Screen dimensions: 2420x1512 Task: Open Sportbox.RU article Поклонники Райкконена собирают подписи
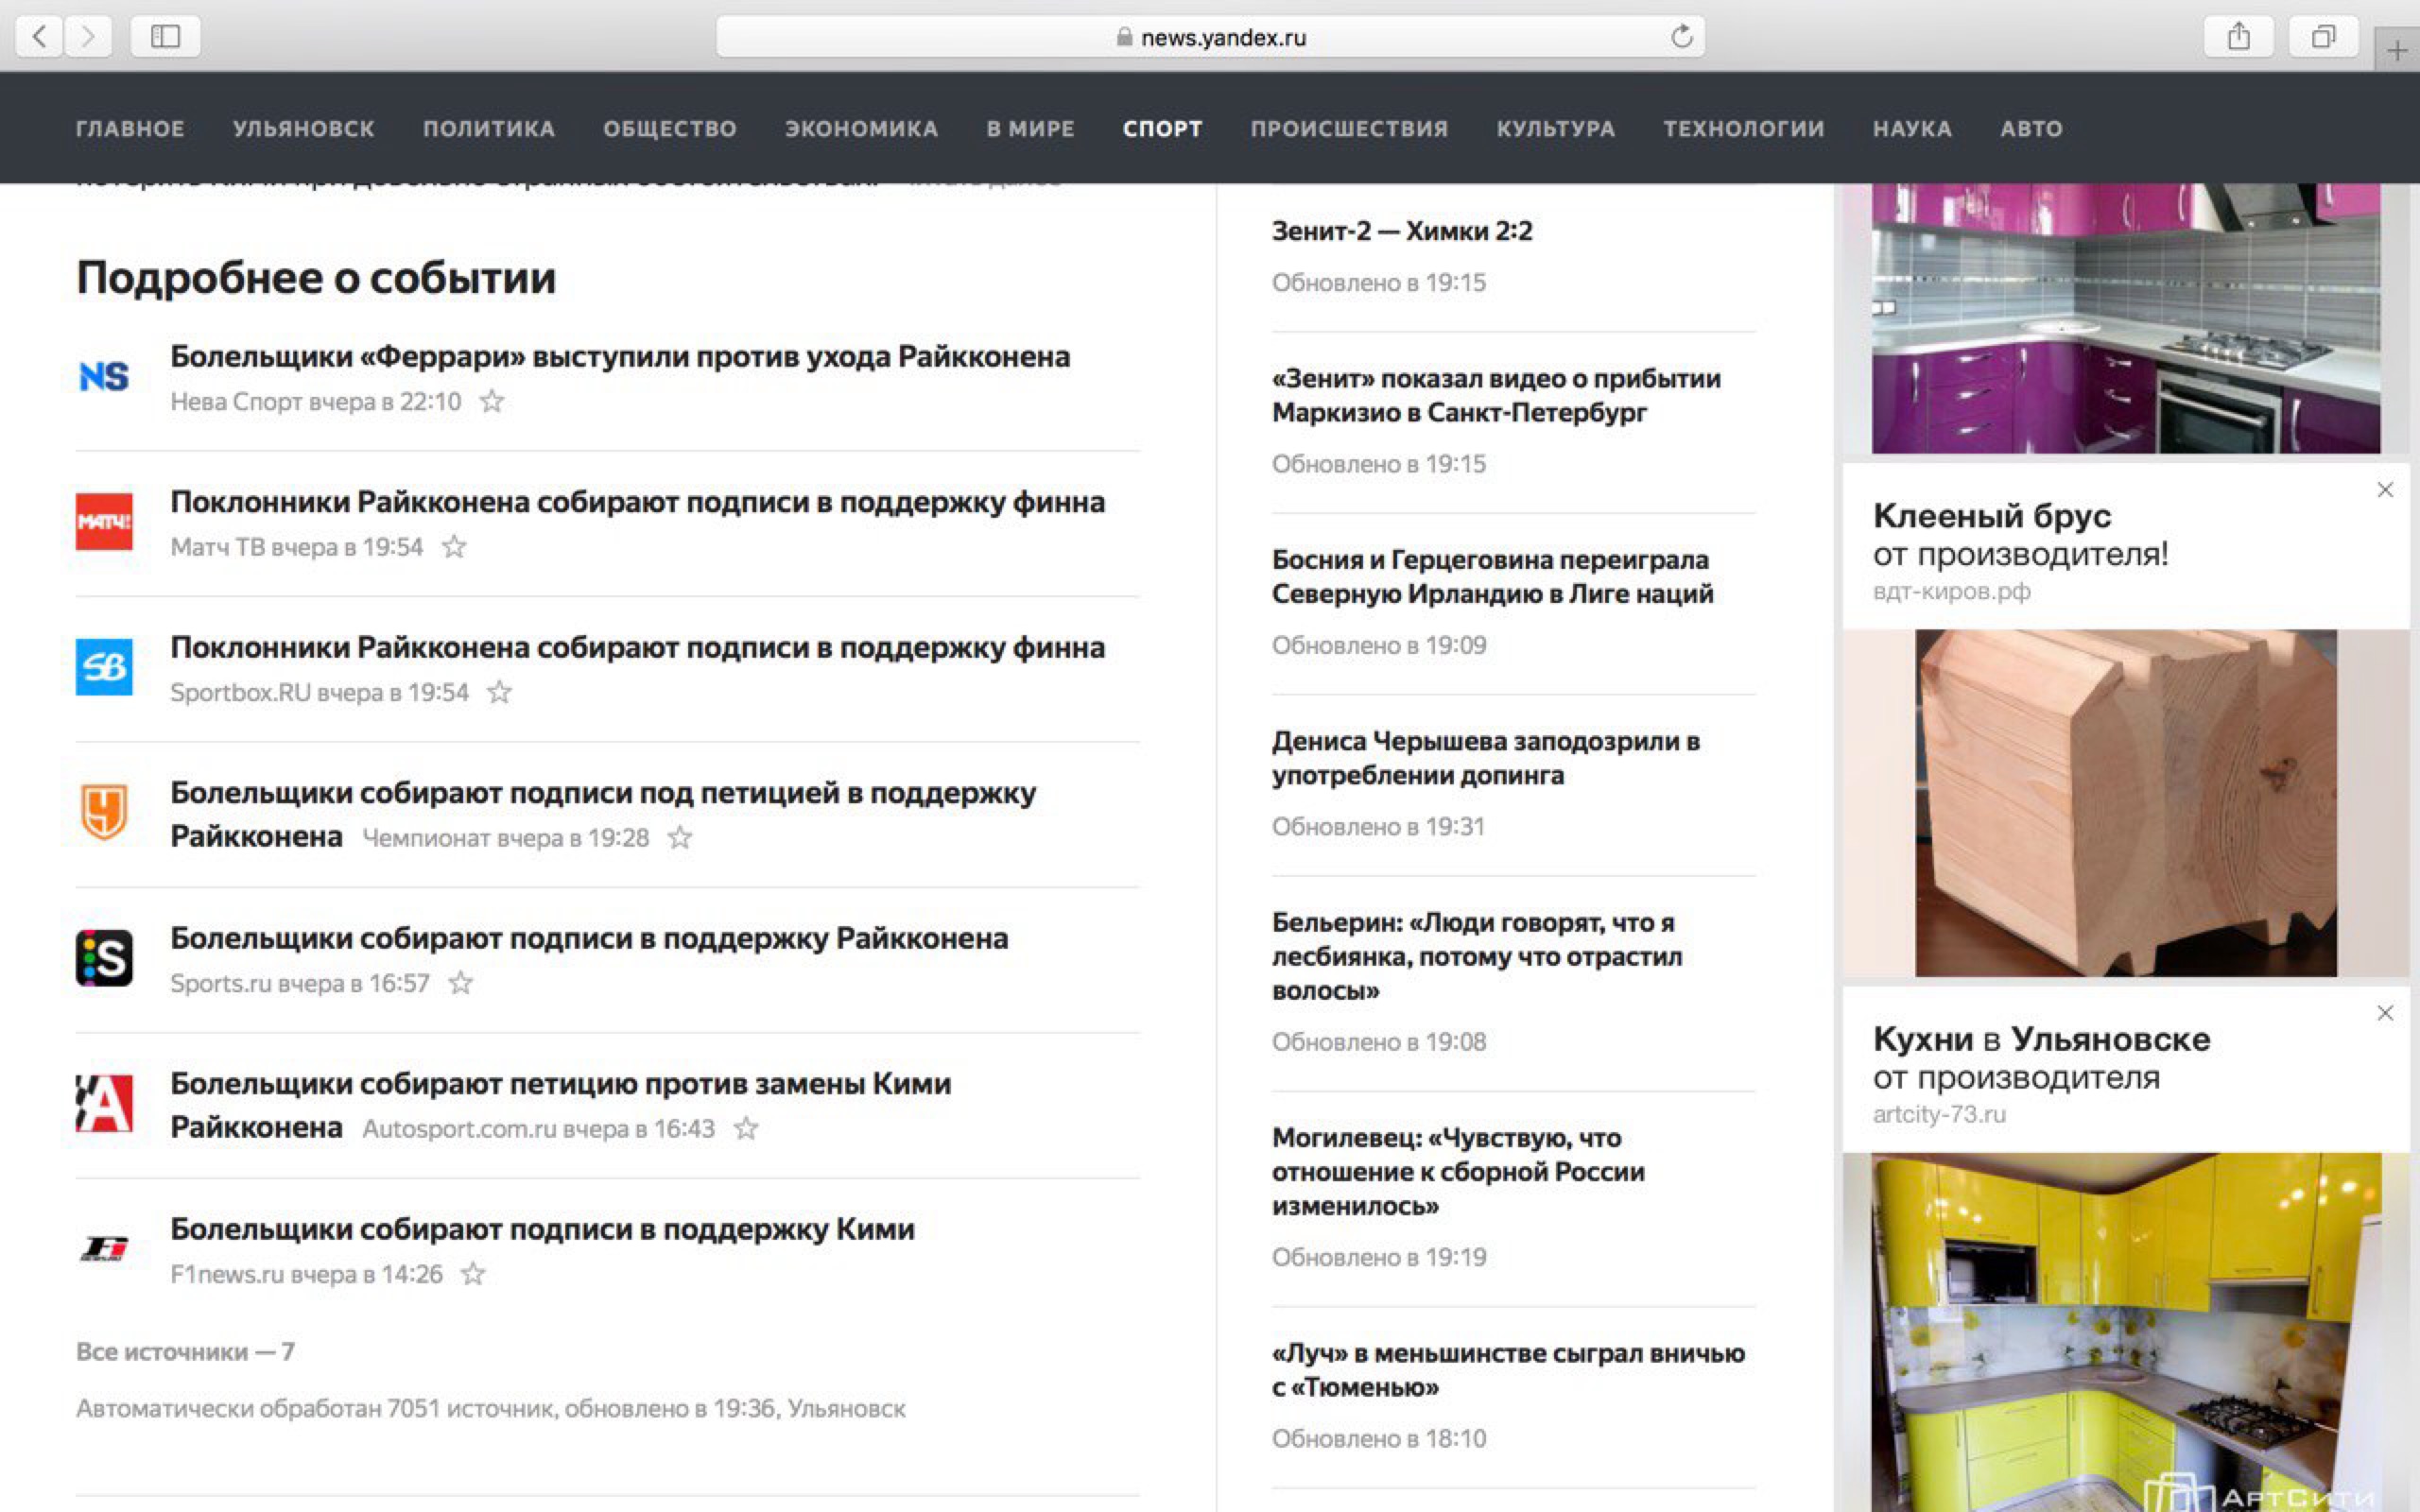pyautogui.click(x=637, y=647)
